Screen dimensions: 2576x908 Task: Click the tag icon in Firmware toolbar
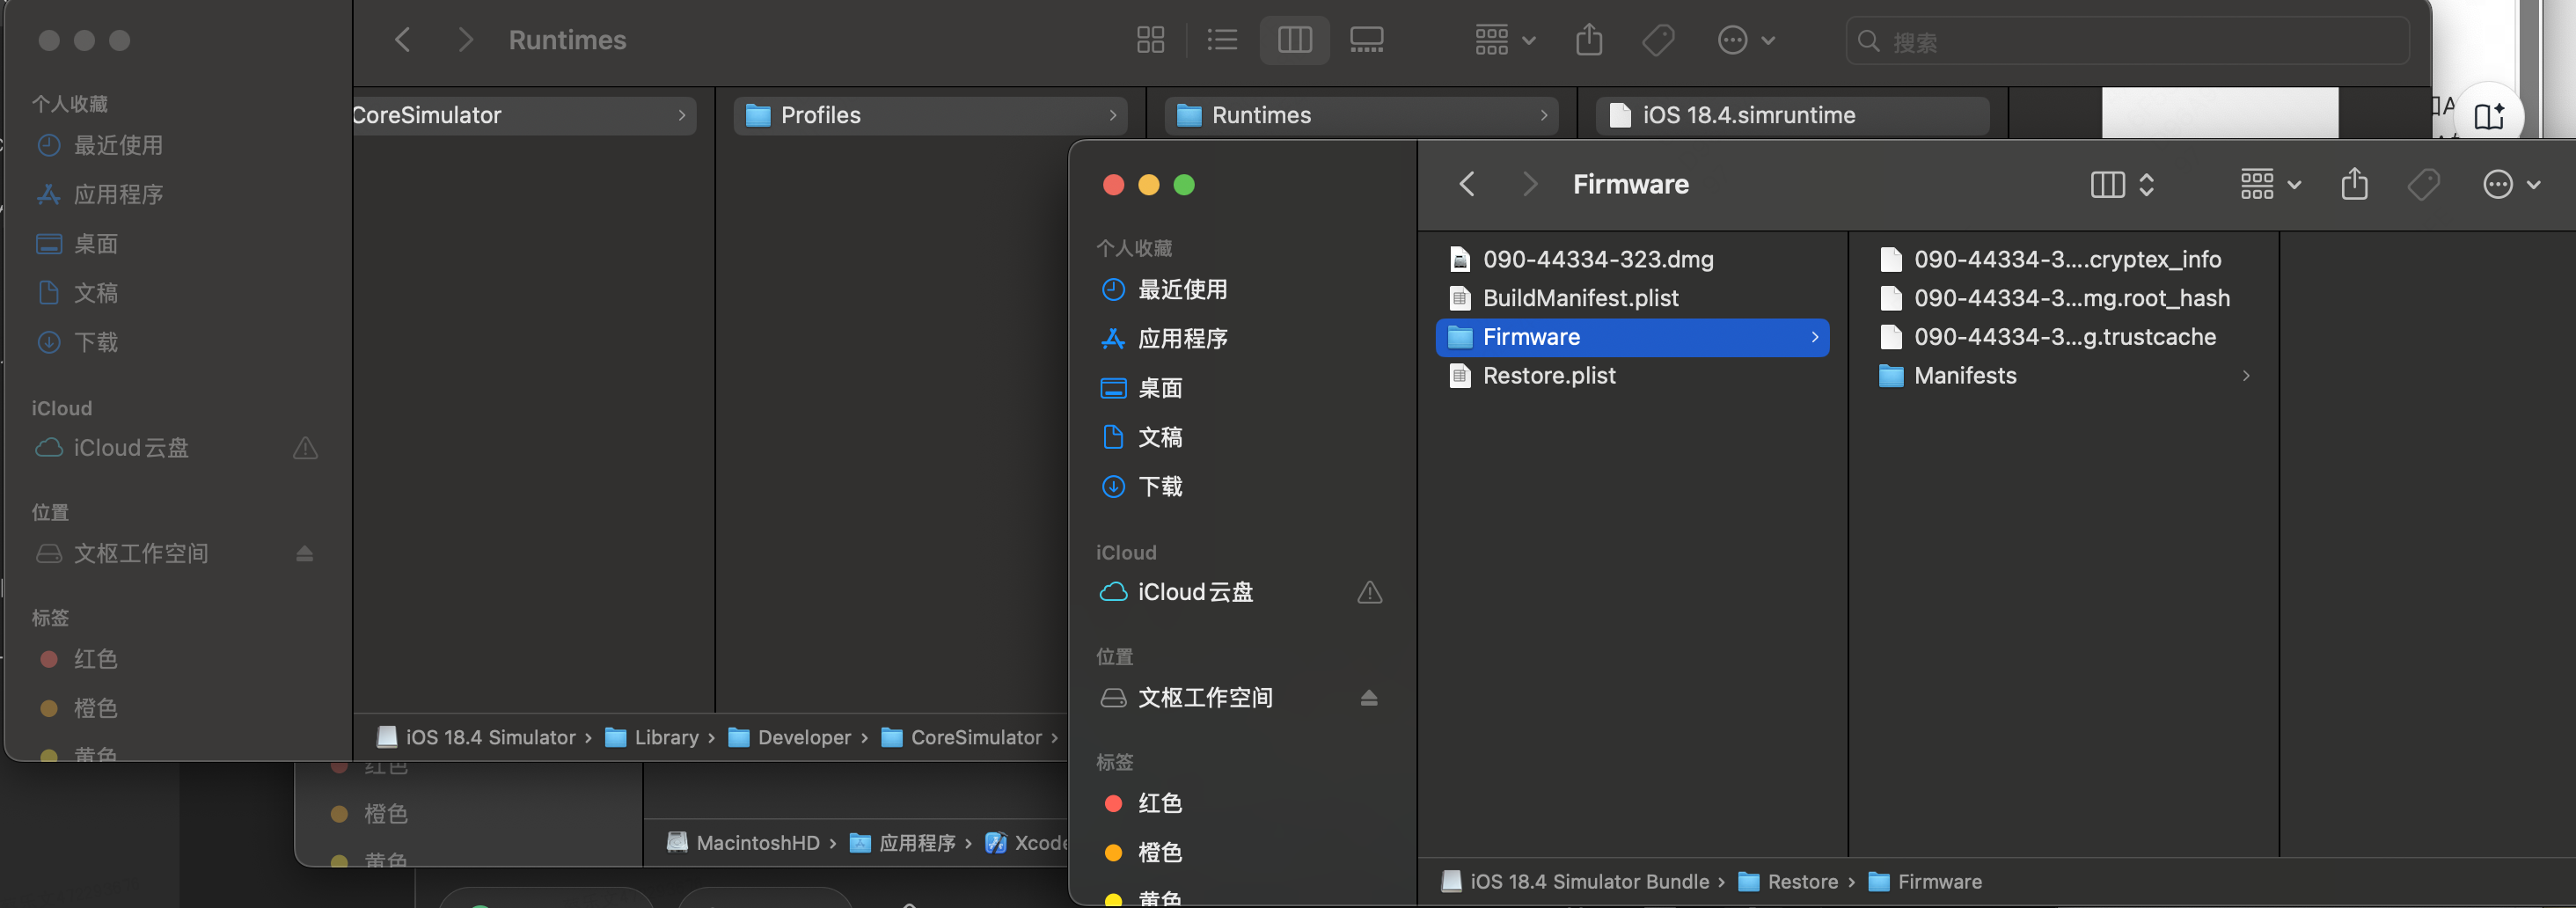pyautogui.click(x=2423, y=185)
